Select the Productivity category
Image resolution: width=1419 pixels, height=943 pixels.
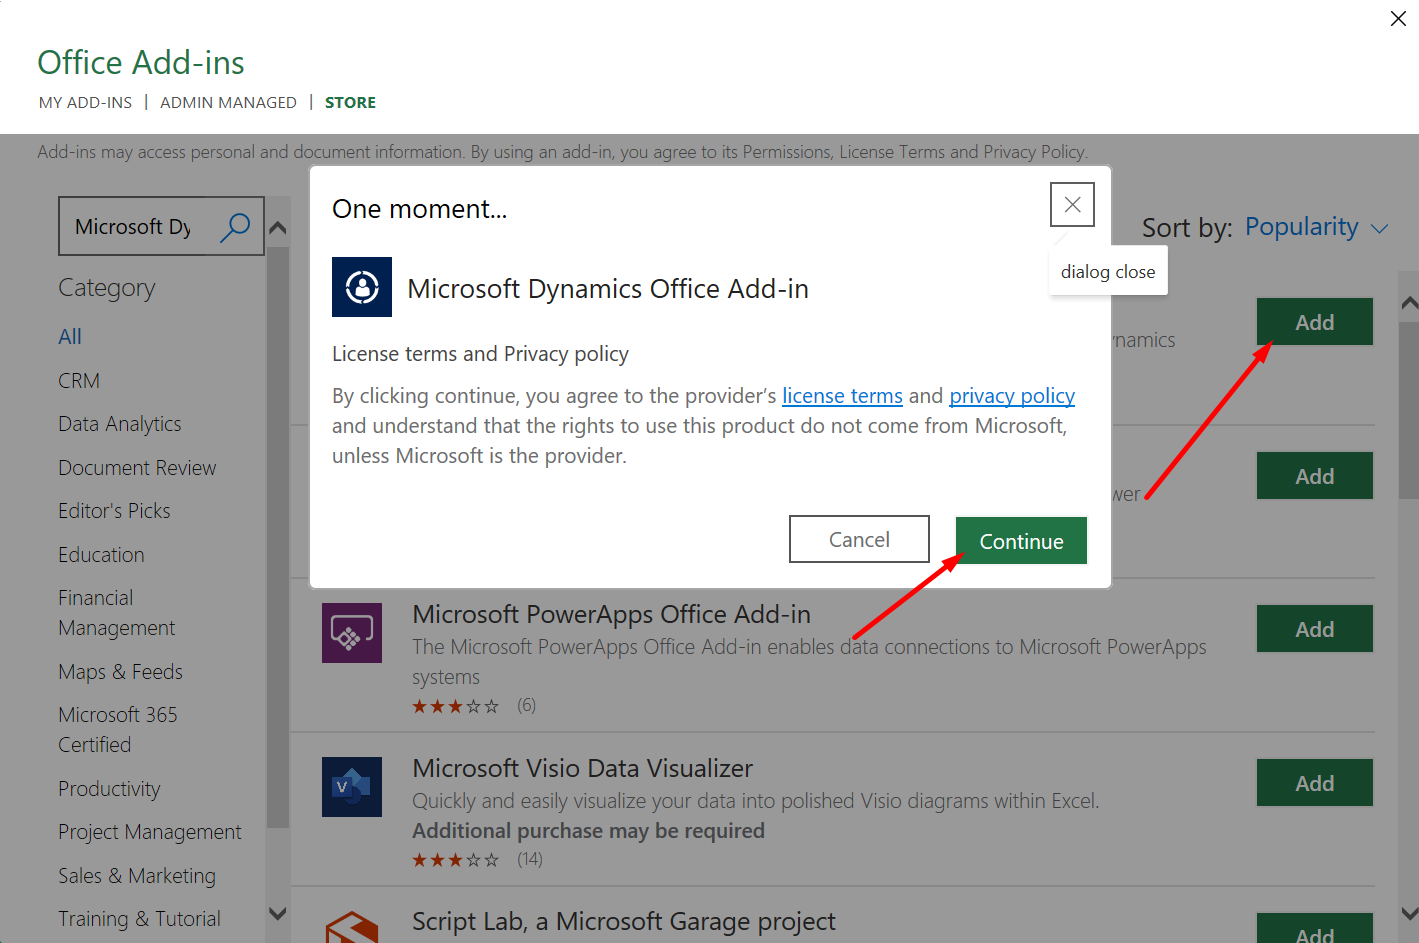109,789
